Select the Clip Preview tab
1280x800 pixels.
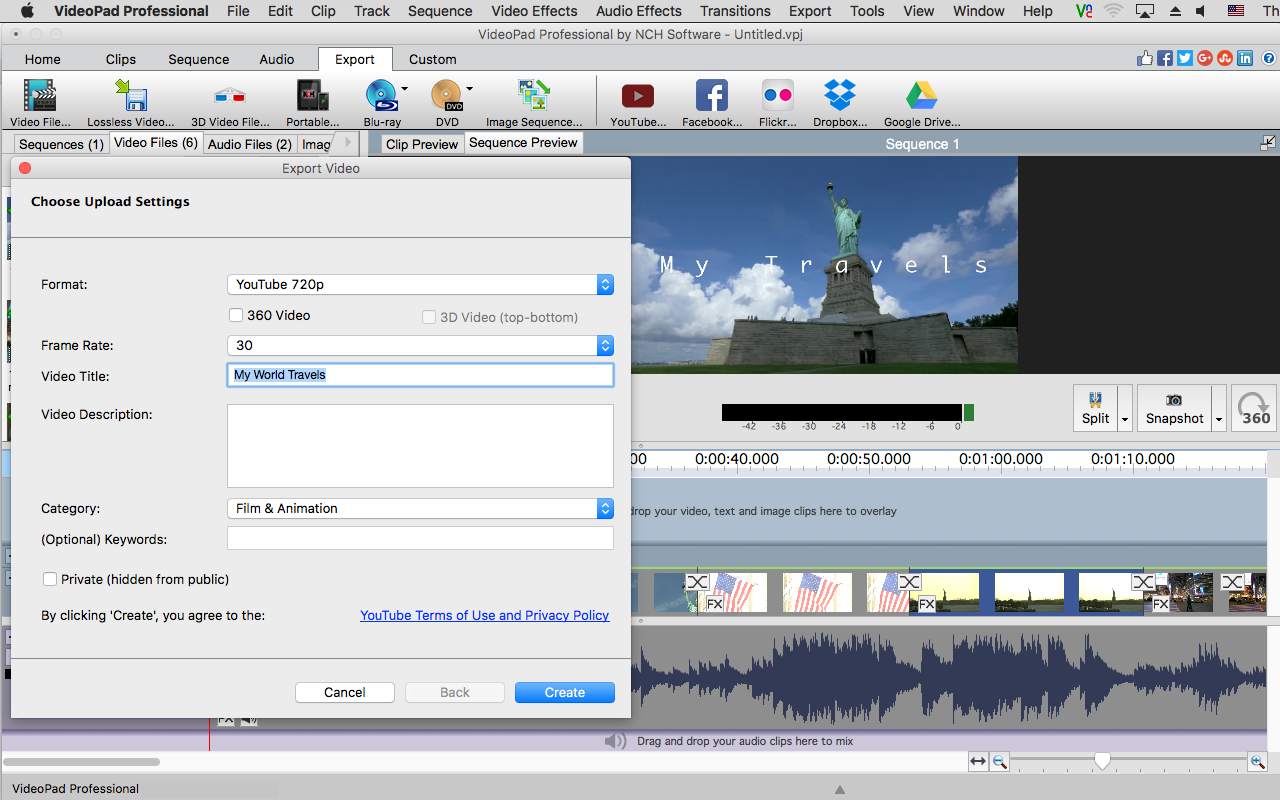pos(422,144)
